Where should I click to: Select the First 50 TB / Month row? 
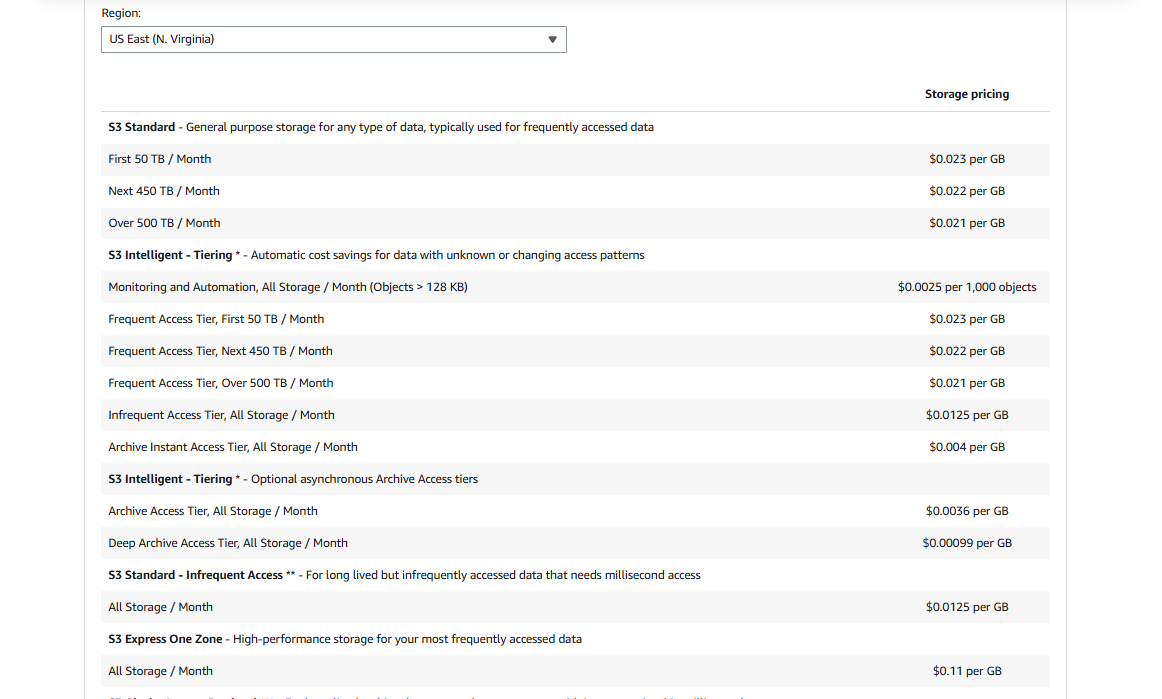point(575,159)
